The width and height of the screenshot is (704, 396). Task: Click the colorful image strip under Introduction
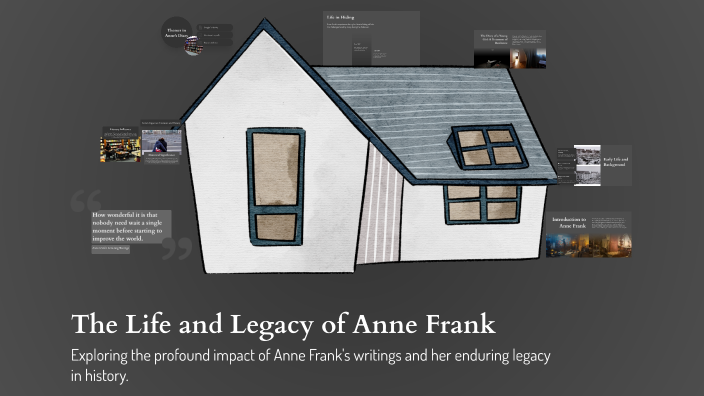pyautogui.click(x=589, y=246)
